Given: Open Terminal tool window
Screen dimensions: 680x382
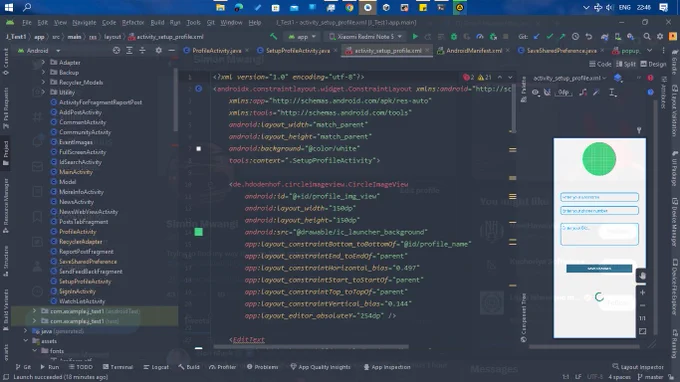Looking at the screenshot, I should pyautogui.click(x=118, y=367).
